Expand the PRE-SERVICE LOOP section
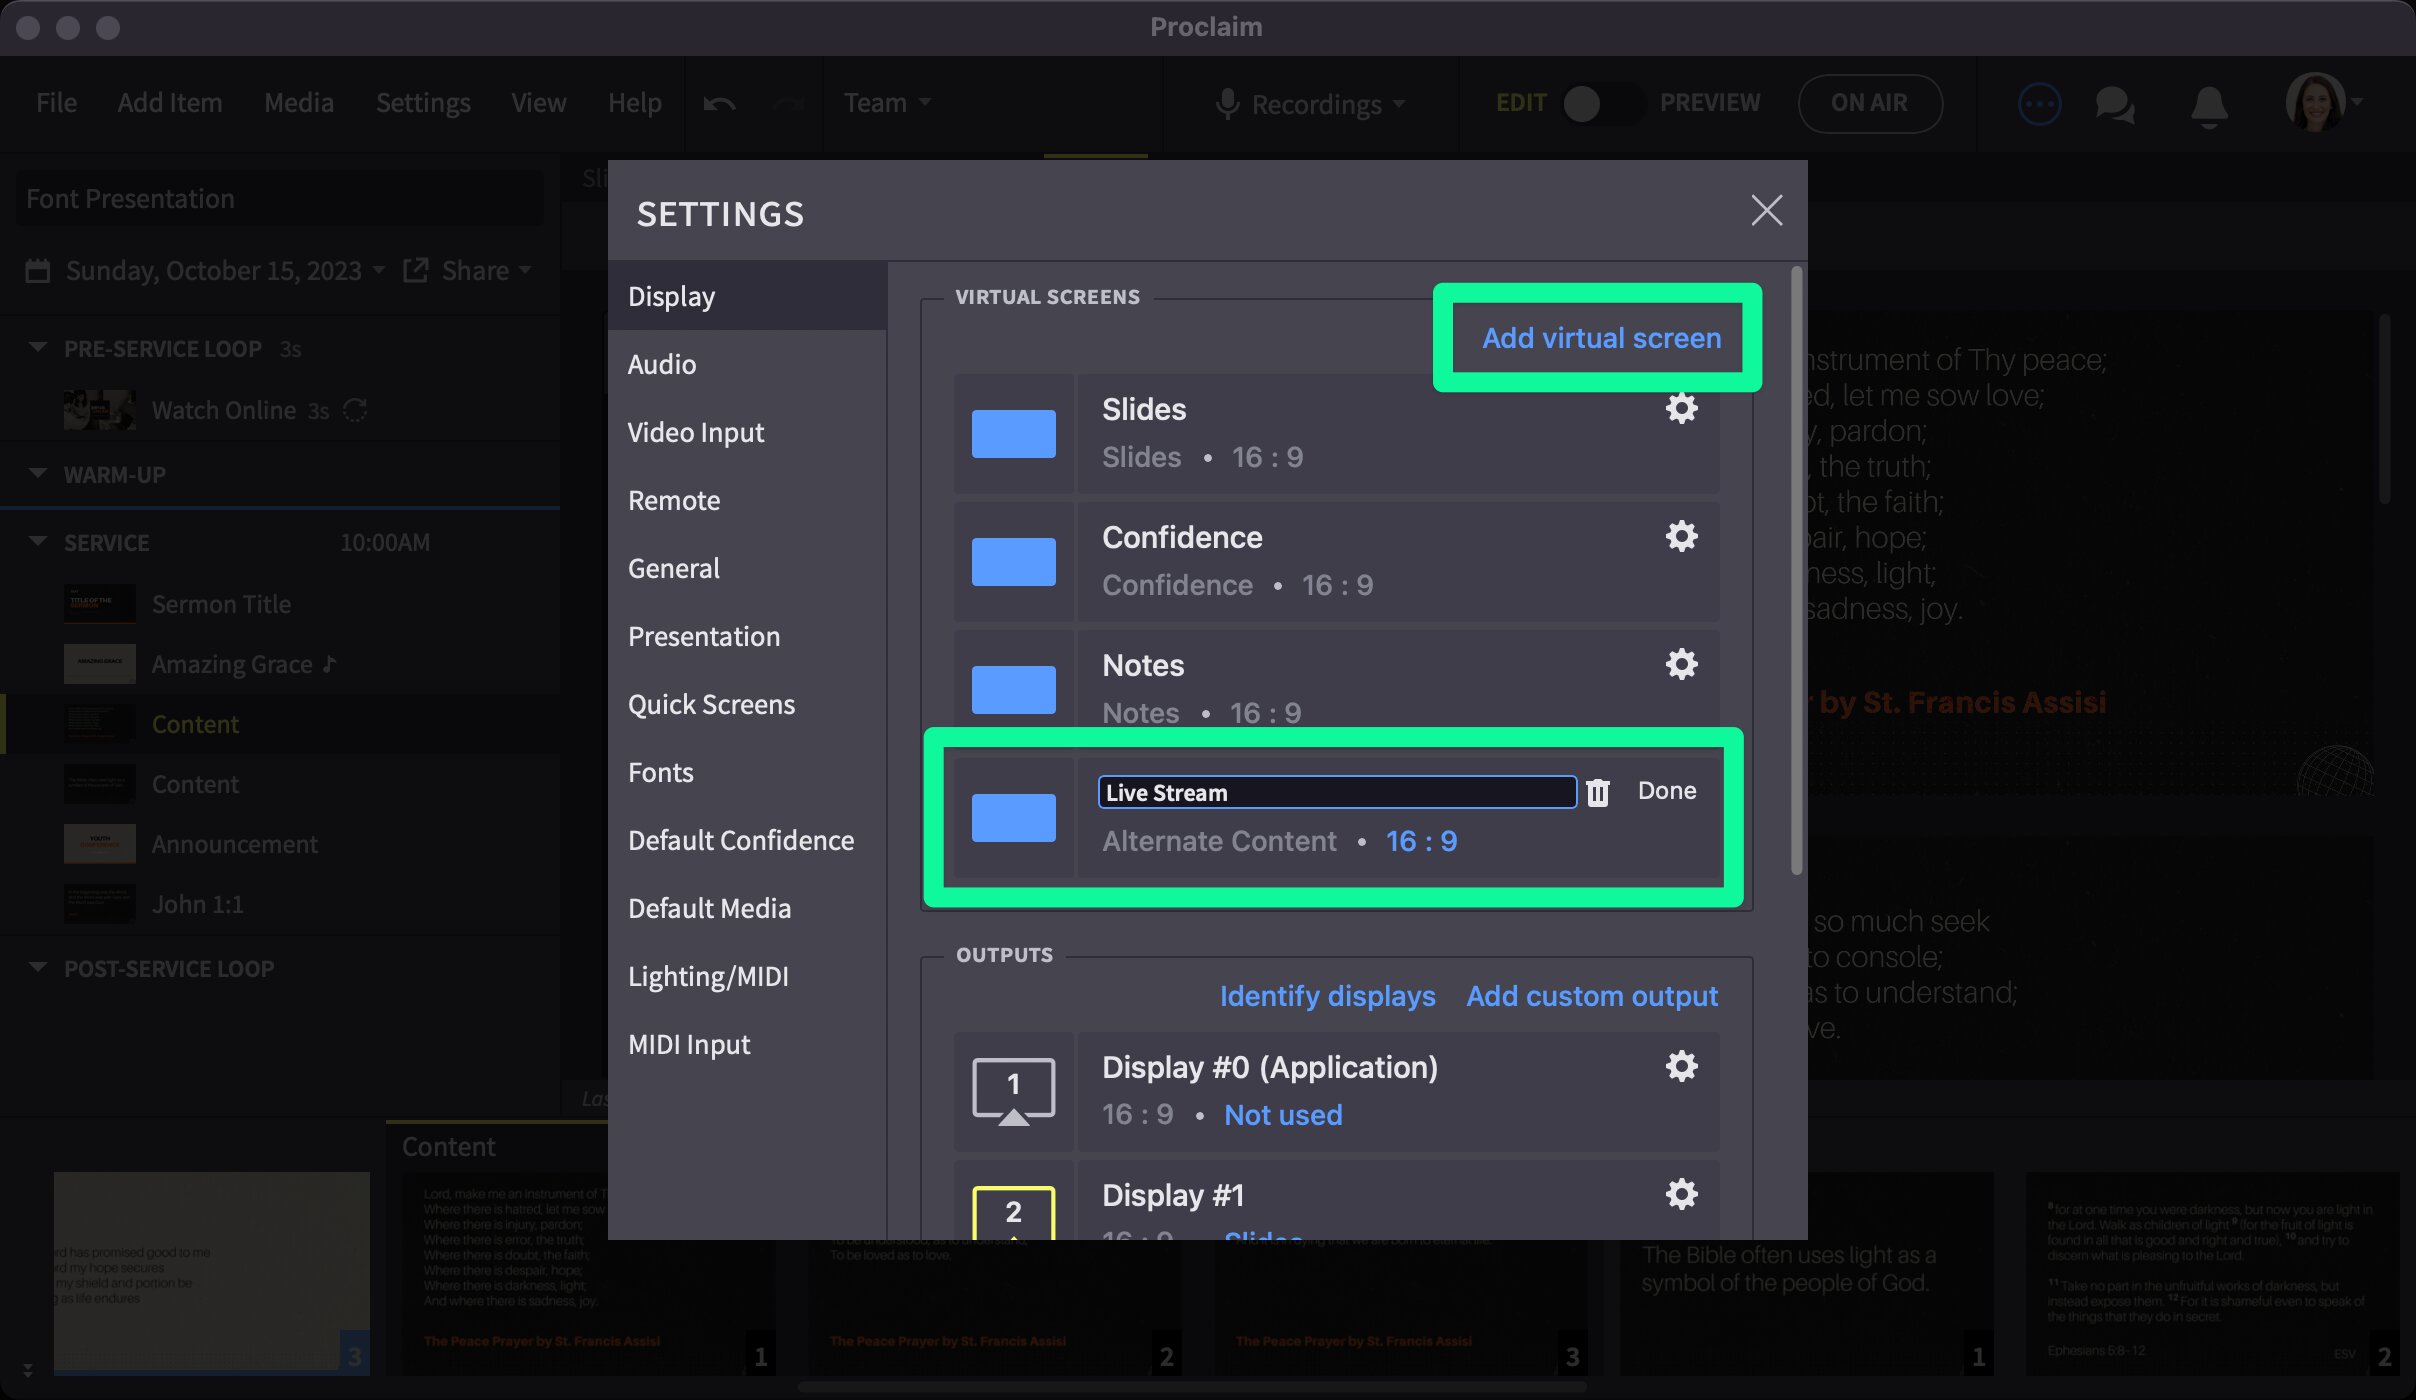 tap(35, 348)
